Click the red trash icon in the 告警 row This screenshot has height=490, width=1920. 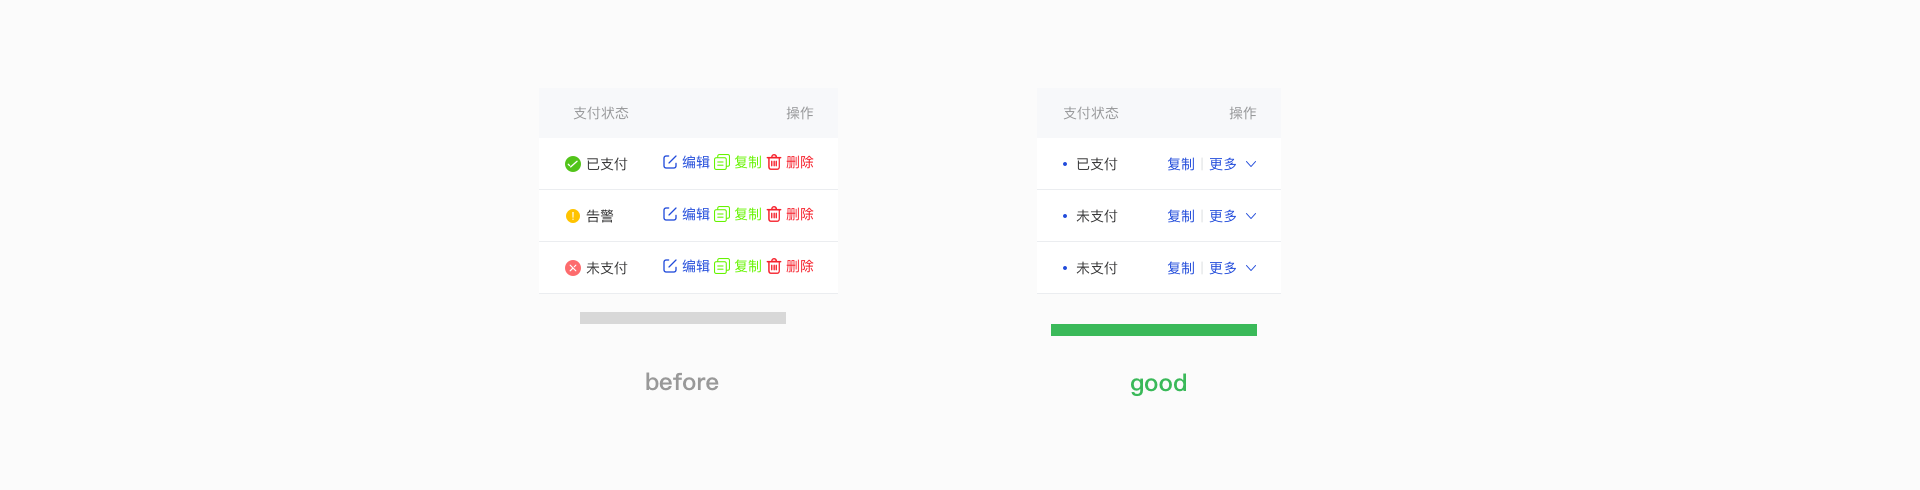point(774,214)
